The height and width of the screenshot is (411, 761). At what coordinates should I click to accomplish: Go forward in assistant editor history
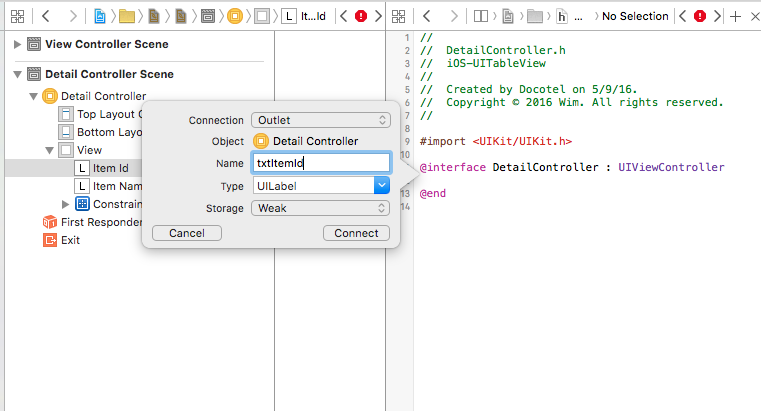point(454,16)
